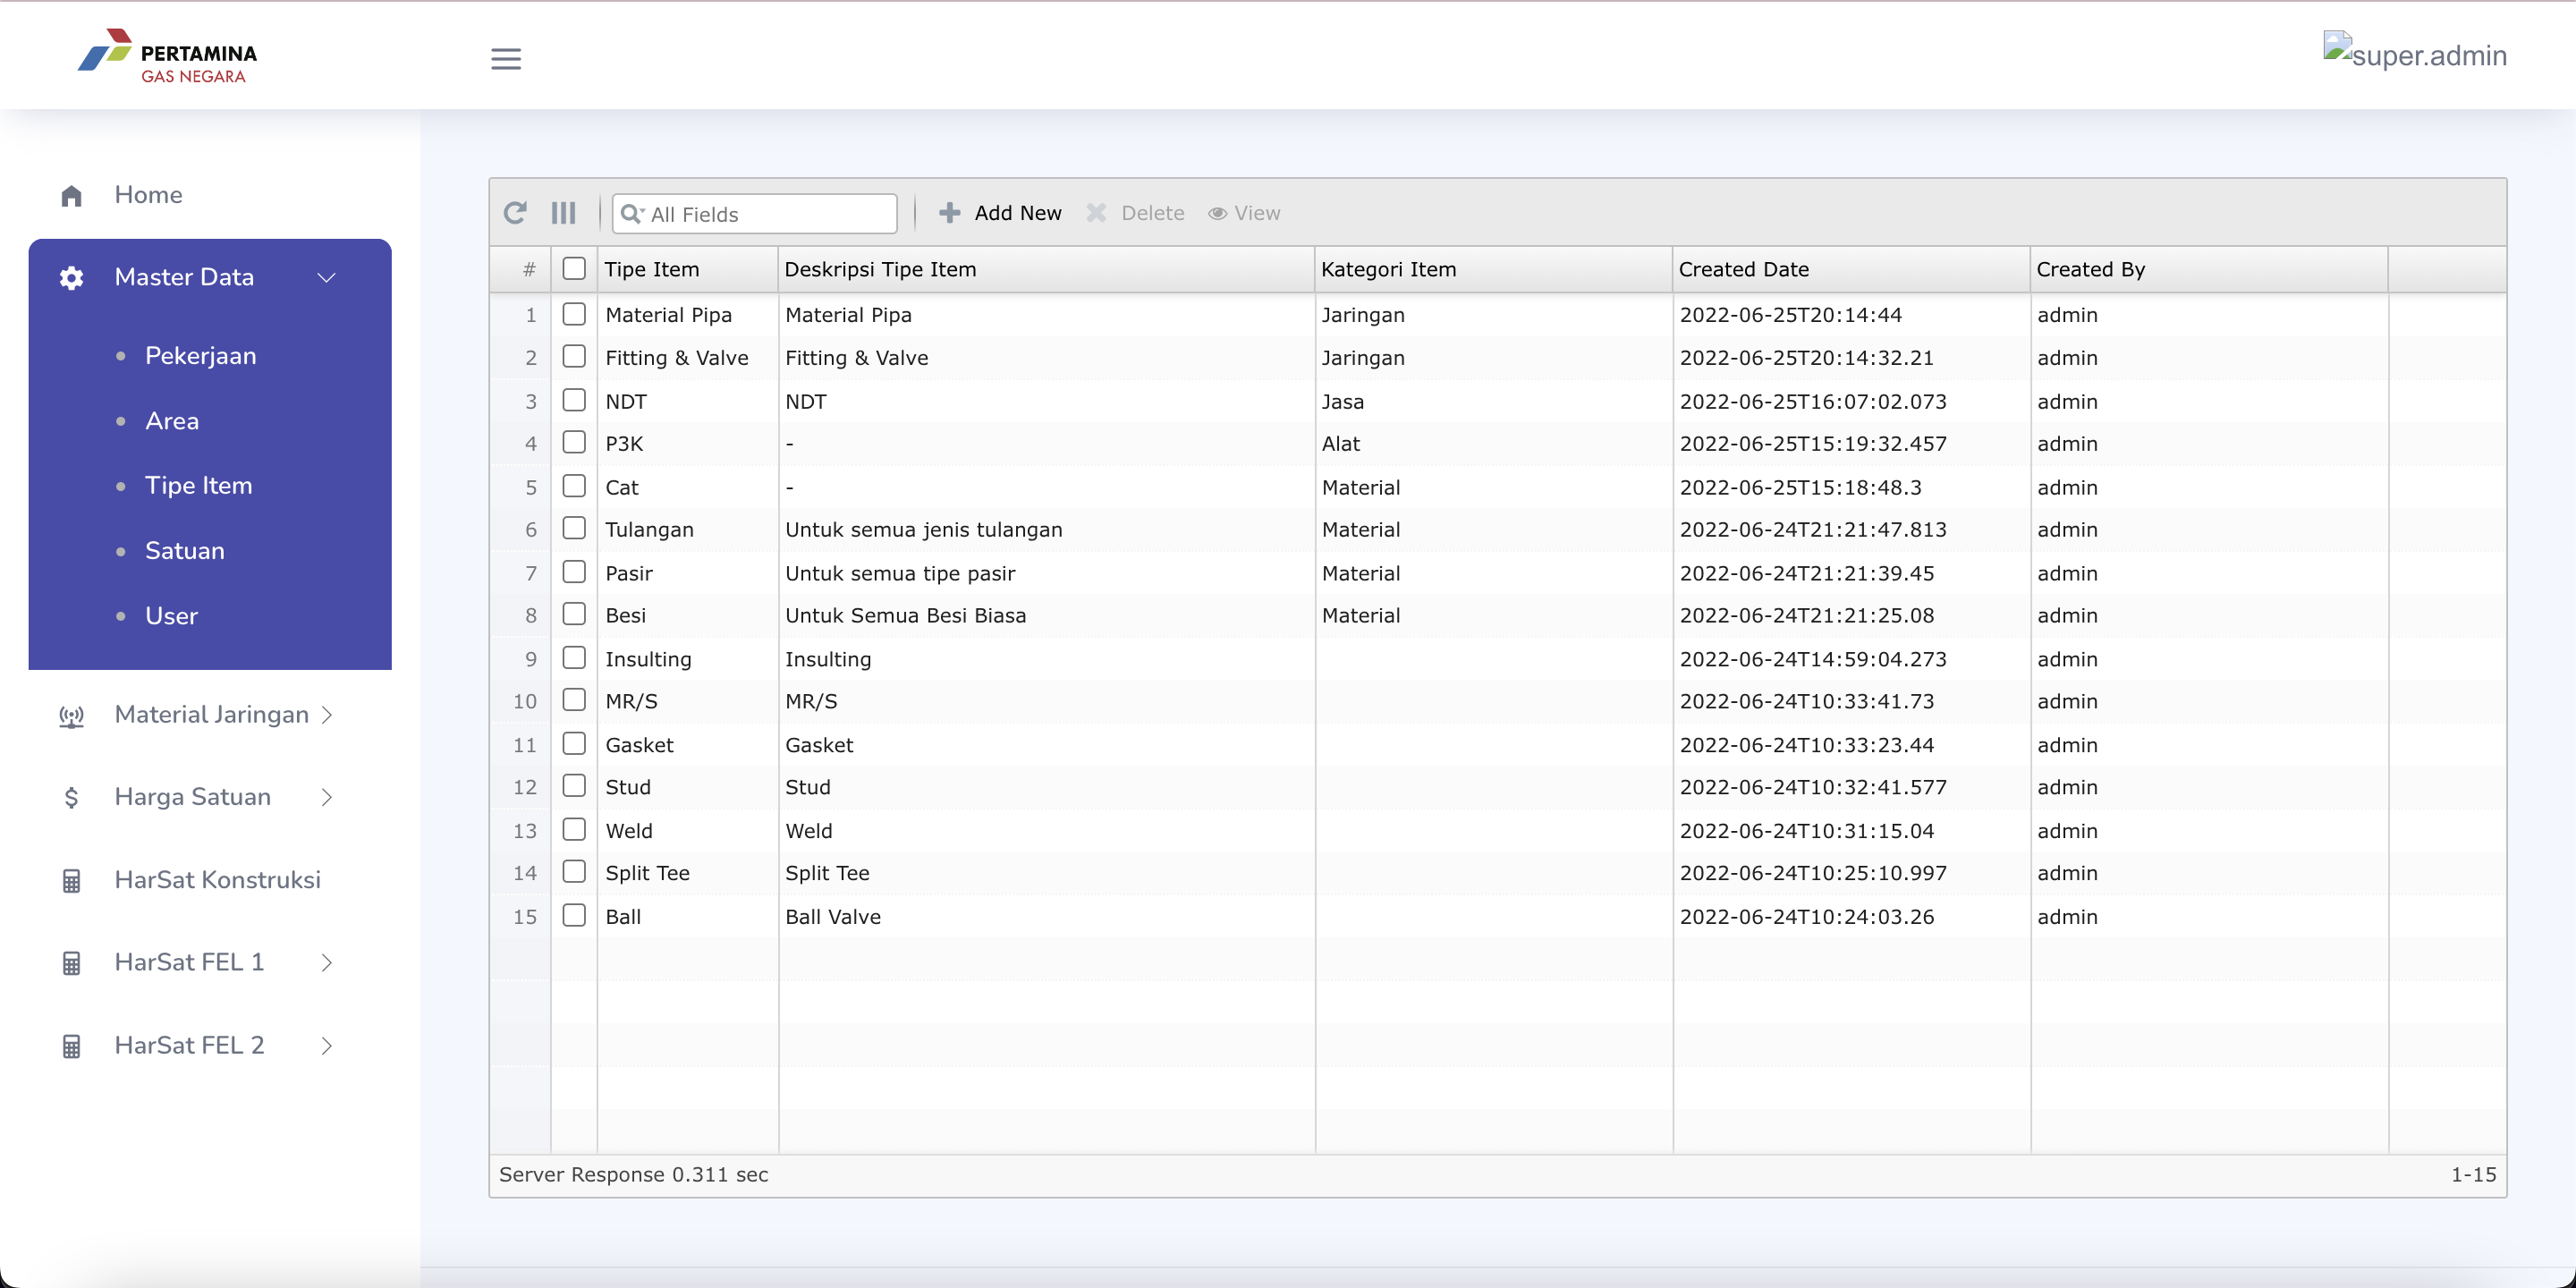Focus the All Fields search box
The image size is (2576, 1288).
click(755, 214)
